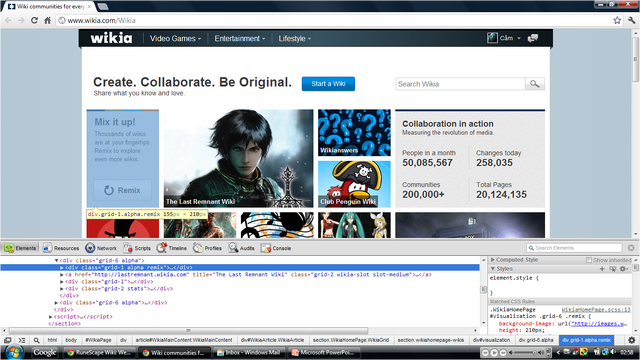Close the DevTools panel

tap(631, 248)
